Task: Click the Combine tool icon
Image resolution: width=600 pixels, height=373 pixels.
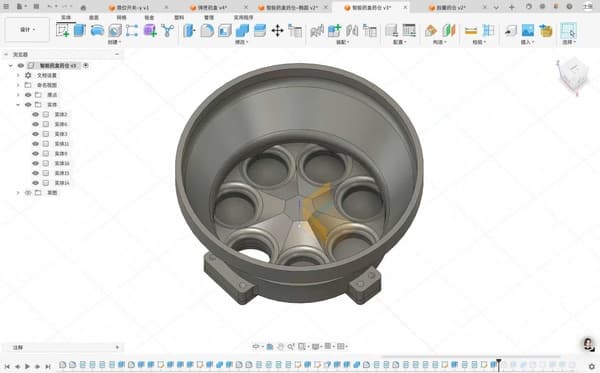Action: click(x=242, y=30)
